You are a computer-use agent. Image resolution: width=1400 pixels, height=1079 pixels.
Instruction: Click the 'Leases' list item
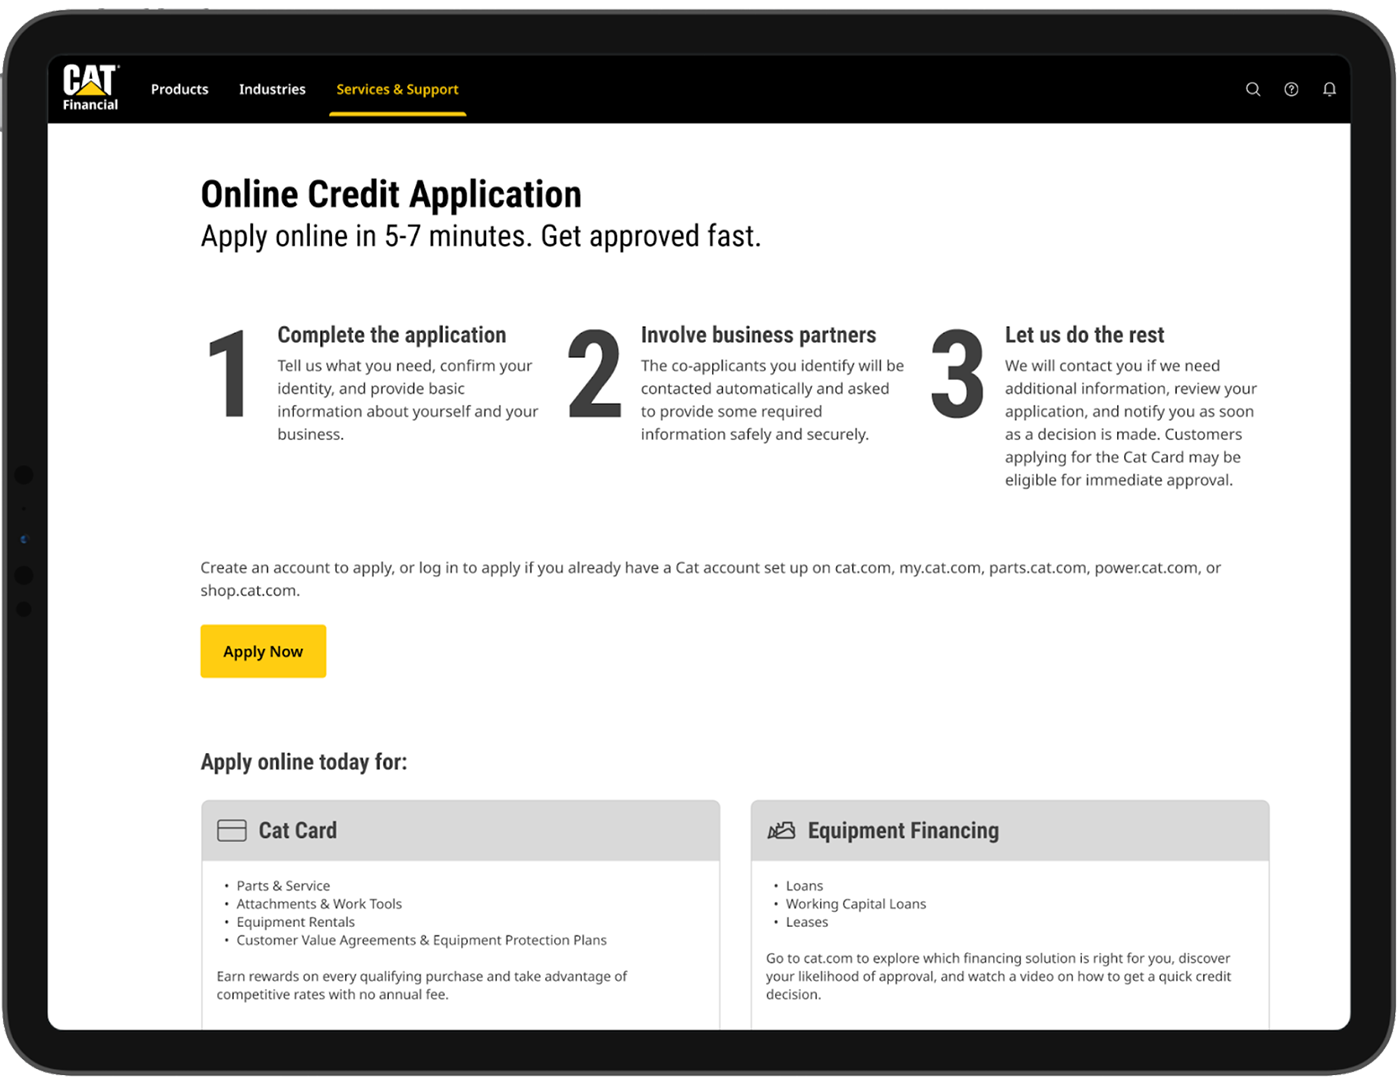(x=807, y=922)
